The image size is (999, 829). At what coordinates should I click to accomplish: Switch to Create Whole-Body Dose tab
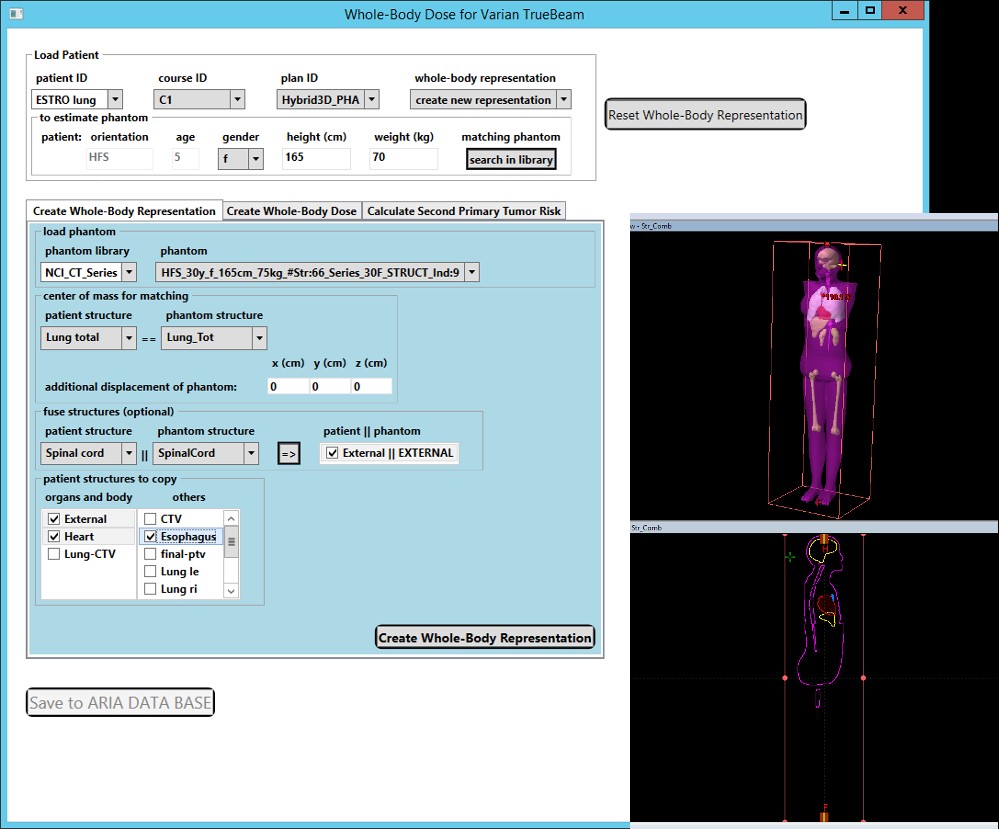coord(291,211)
